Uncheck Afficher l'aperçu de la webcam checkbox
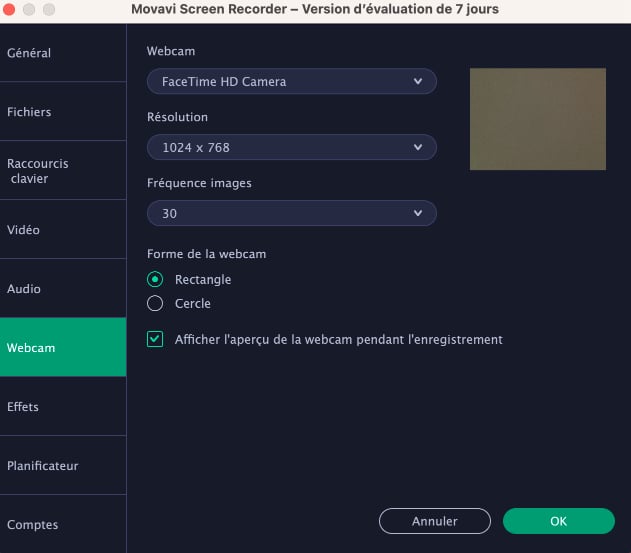The width and height of the screenshot is (631, 553). (x=155, y=339)
